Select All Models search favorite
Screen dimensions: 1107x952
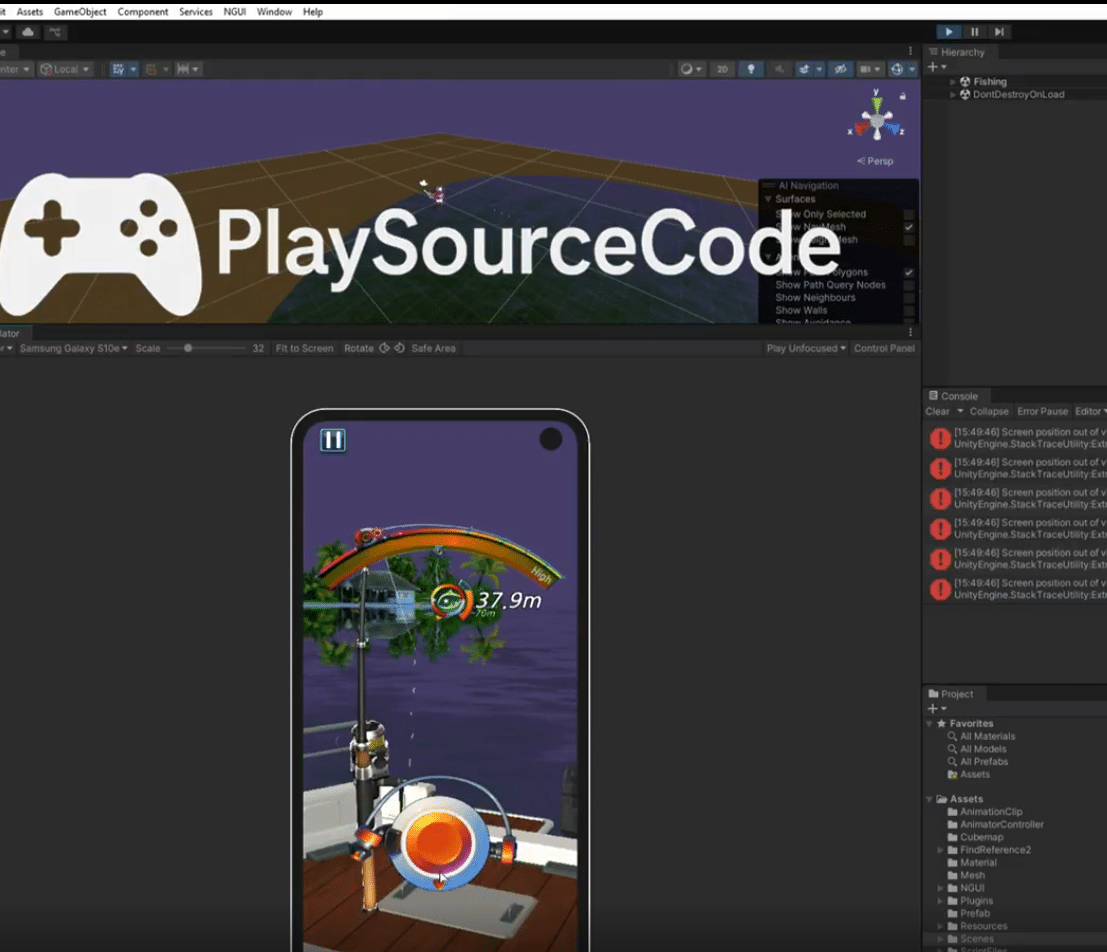click(x=983, y=749)
